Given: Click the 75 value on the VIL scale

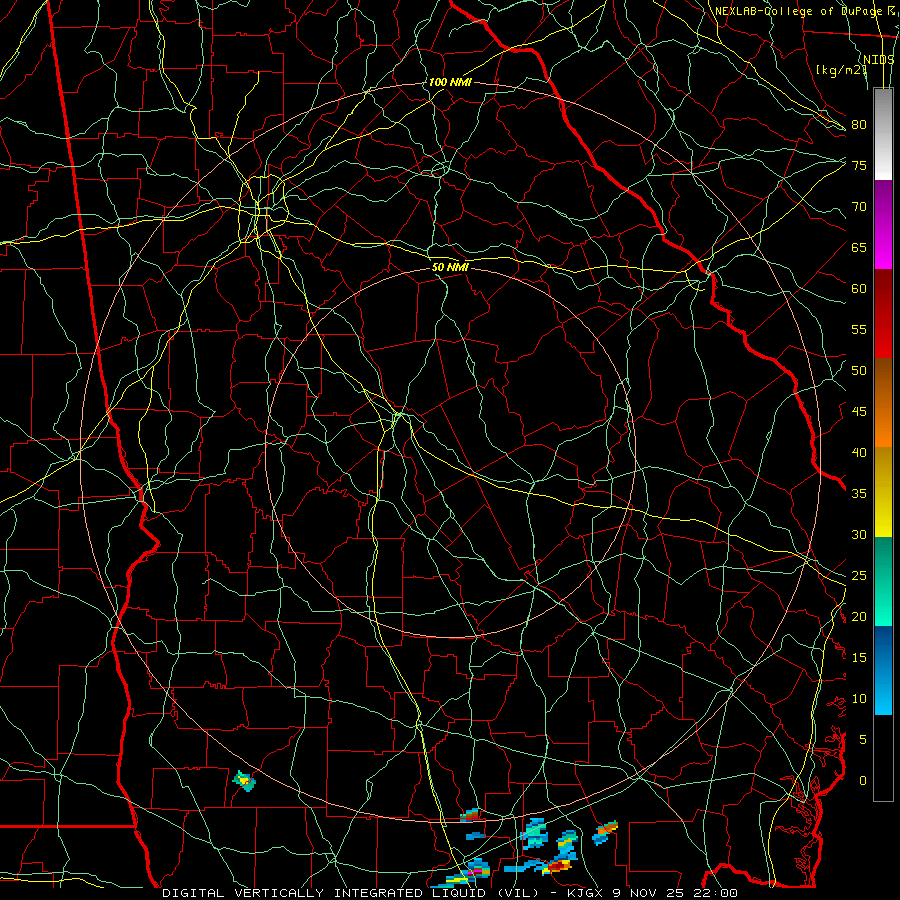Looking at the screenshot, I should 859,165.
